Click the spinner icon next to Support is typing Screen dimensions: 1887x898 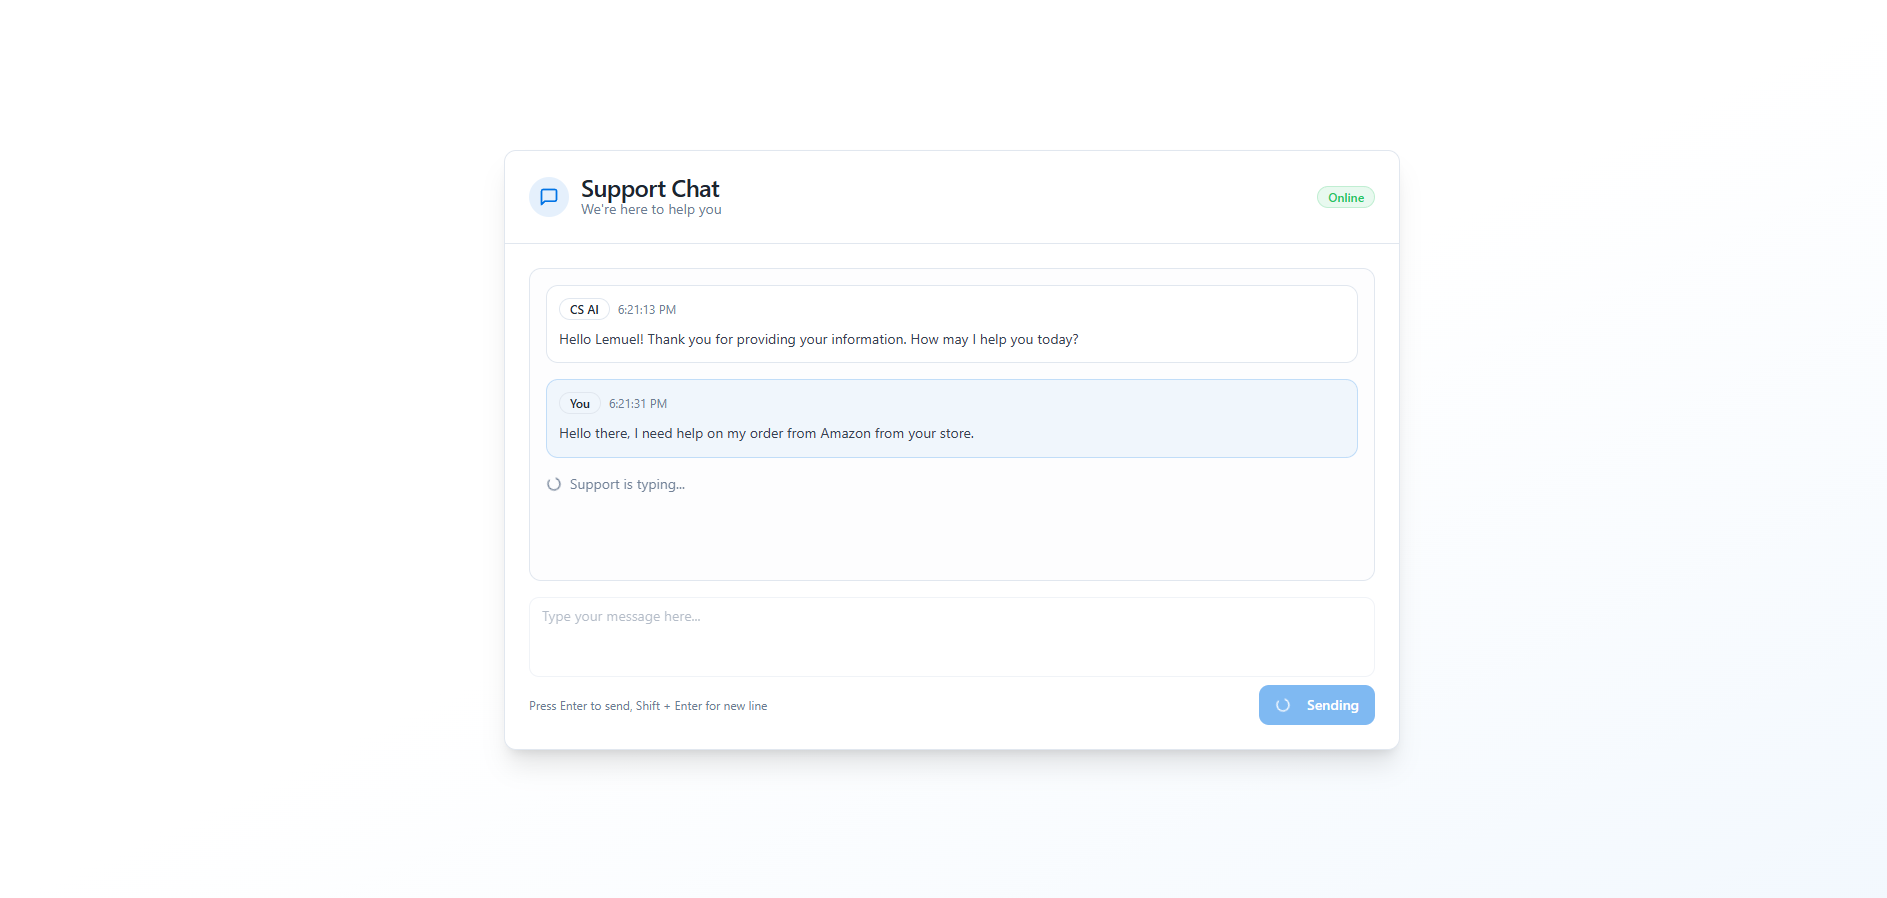pyautogui.click(x=553, y=484)
